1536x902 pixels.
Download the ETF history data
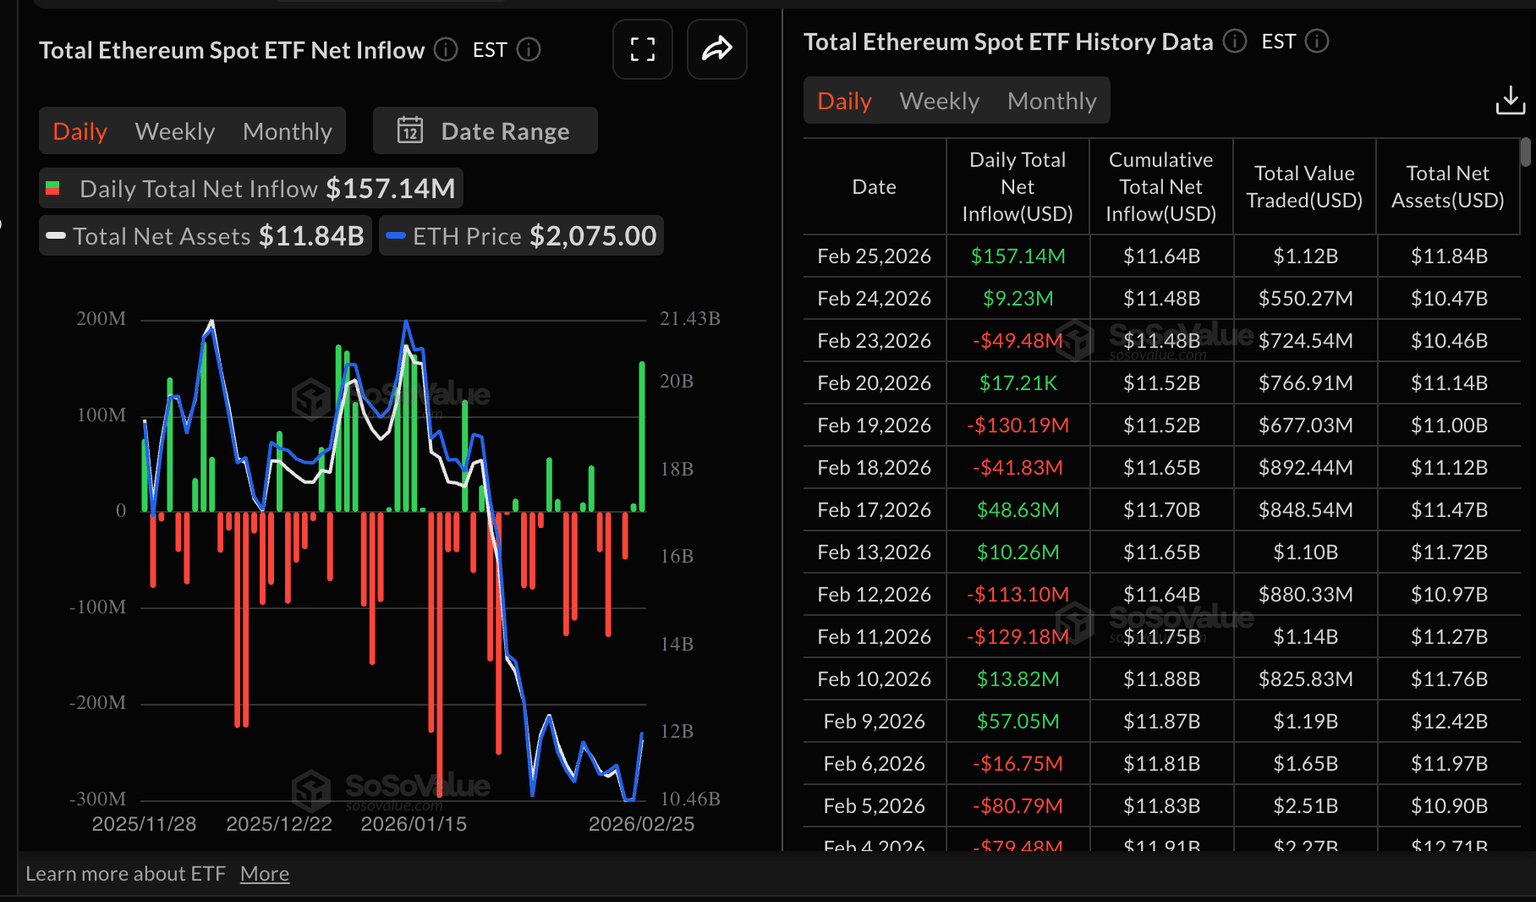1510,100
